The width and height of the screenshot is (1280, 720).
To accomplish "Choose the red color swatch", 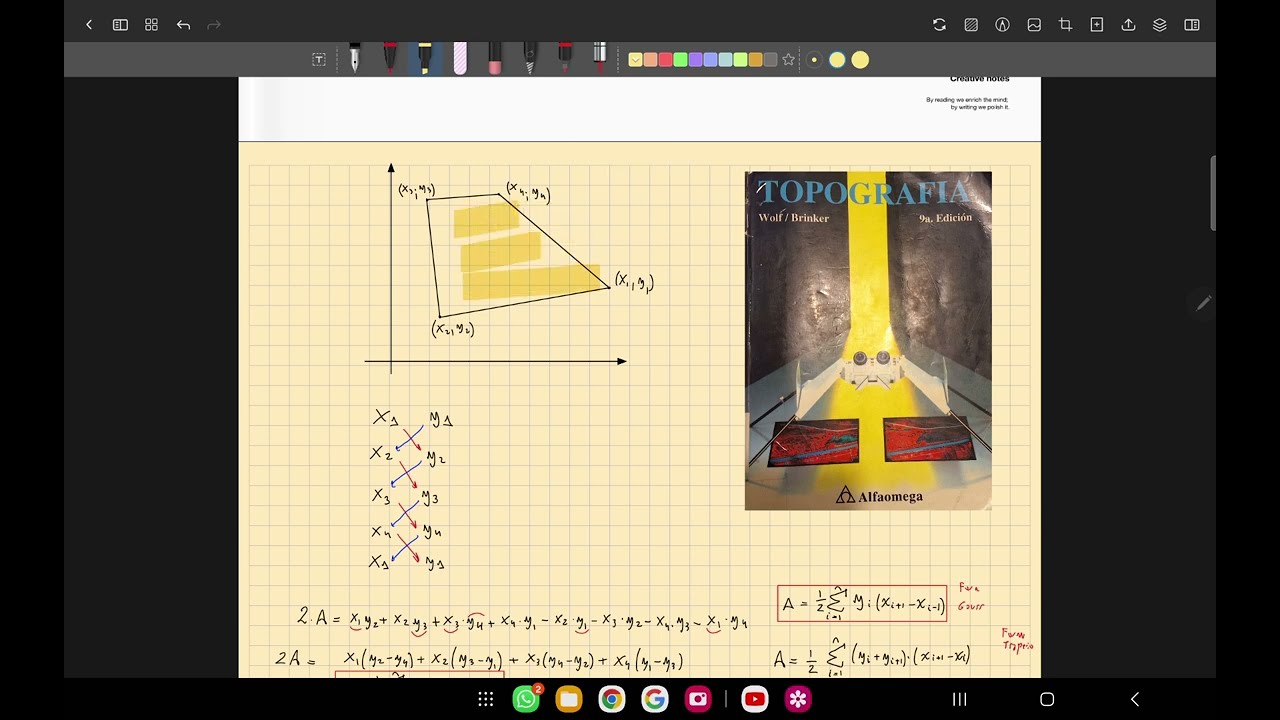I will pyautogui.click(x=665, y=60).
